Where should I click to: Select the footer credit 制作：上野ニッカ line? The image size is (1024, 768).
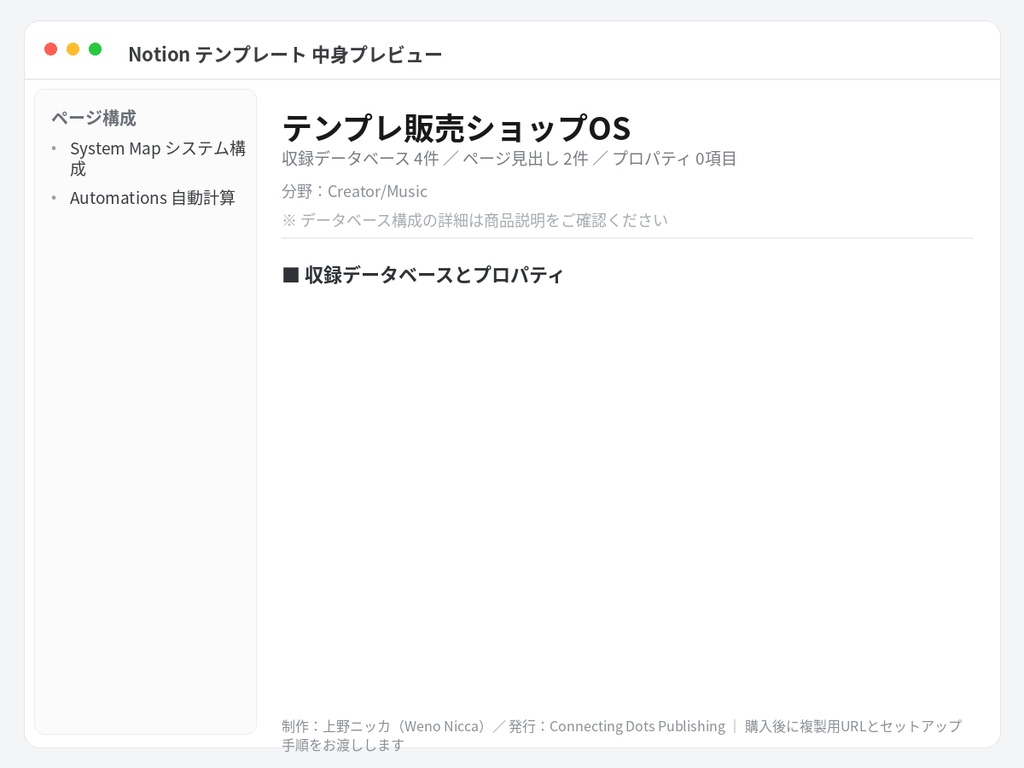621,735
